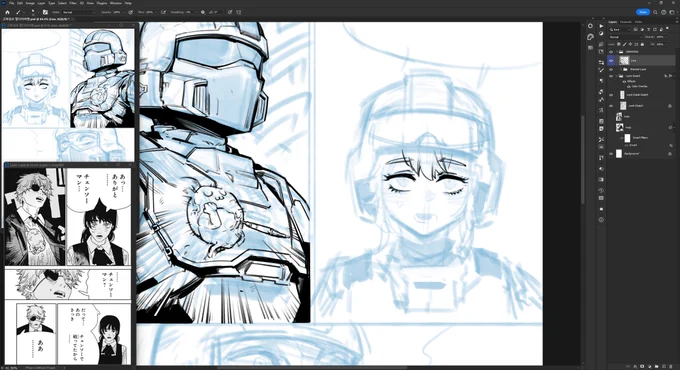Toggle pressure for size icon
Viewport: 680px width, 370px height.
point(230,12)
